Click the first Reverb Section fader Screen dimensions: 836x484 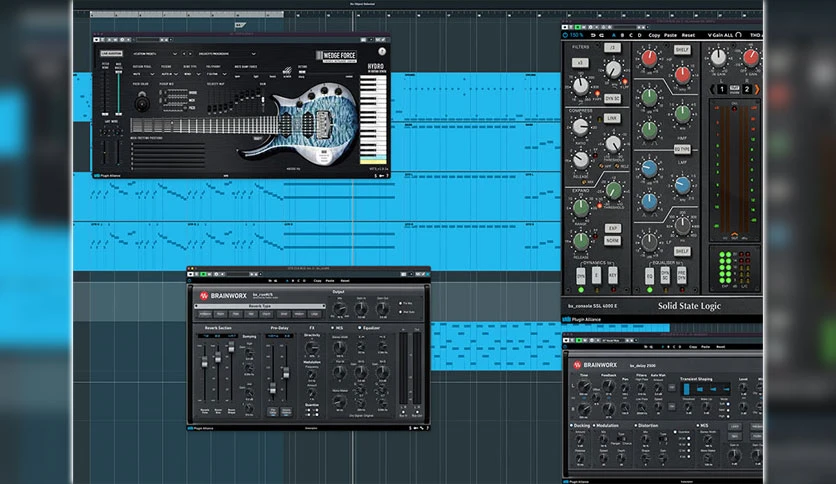click(204, 363)
